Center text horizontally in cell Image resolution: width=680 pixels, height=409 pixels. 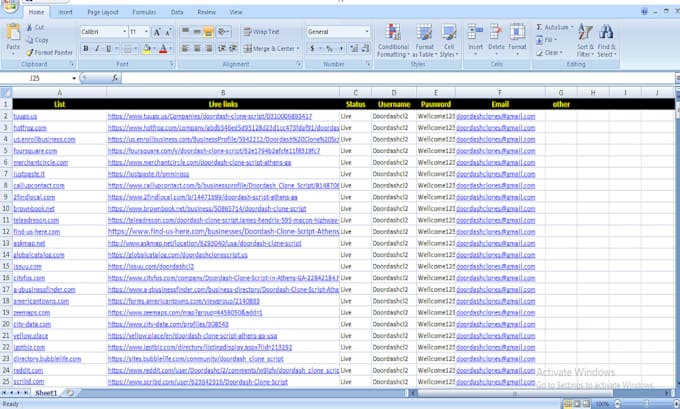pos(197,48)
